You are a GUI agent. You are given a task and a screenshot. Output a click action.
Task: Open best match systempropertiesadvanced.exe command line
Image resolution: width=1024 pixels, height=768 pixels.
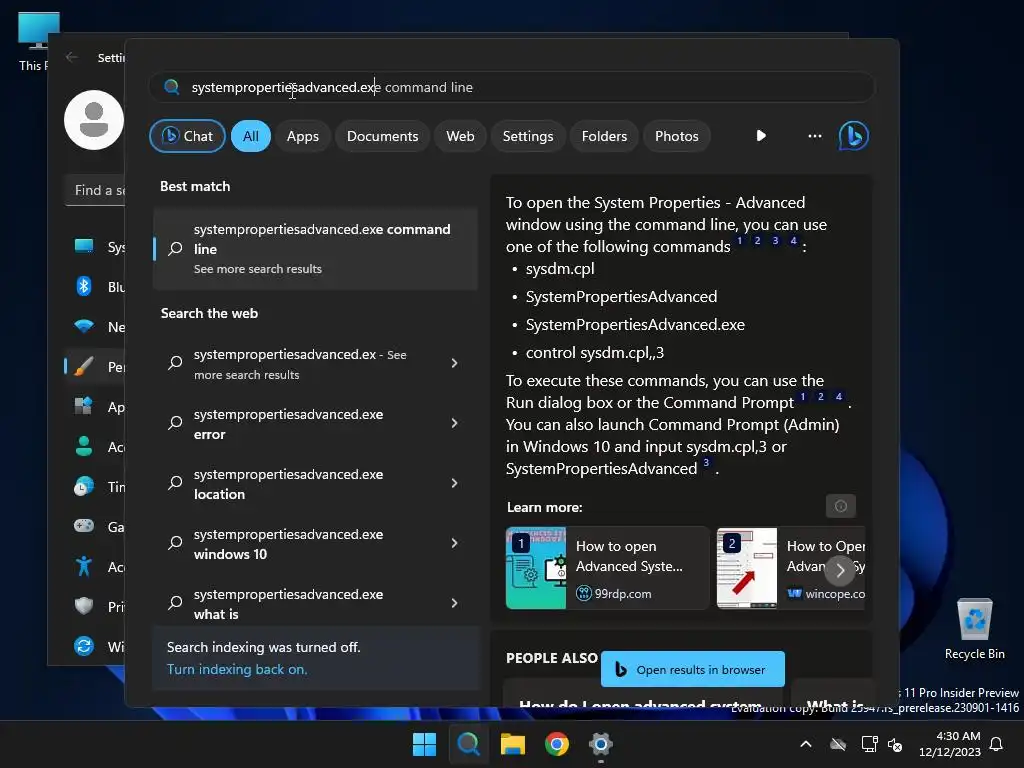(316, 249)
